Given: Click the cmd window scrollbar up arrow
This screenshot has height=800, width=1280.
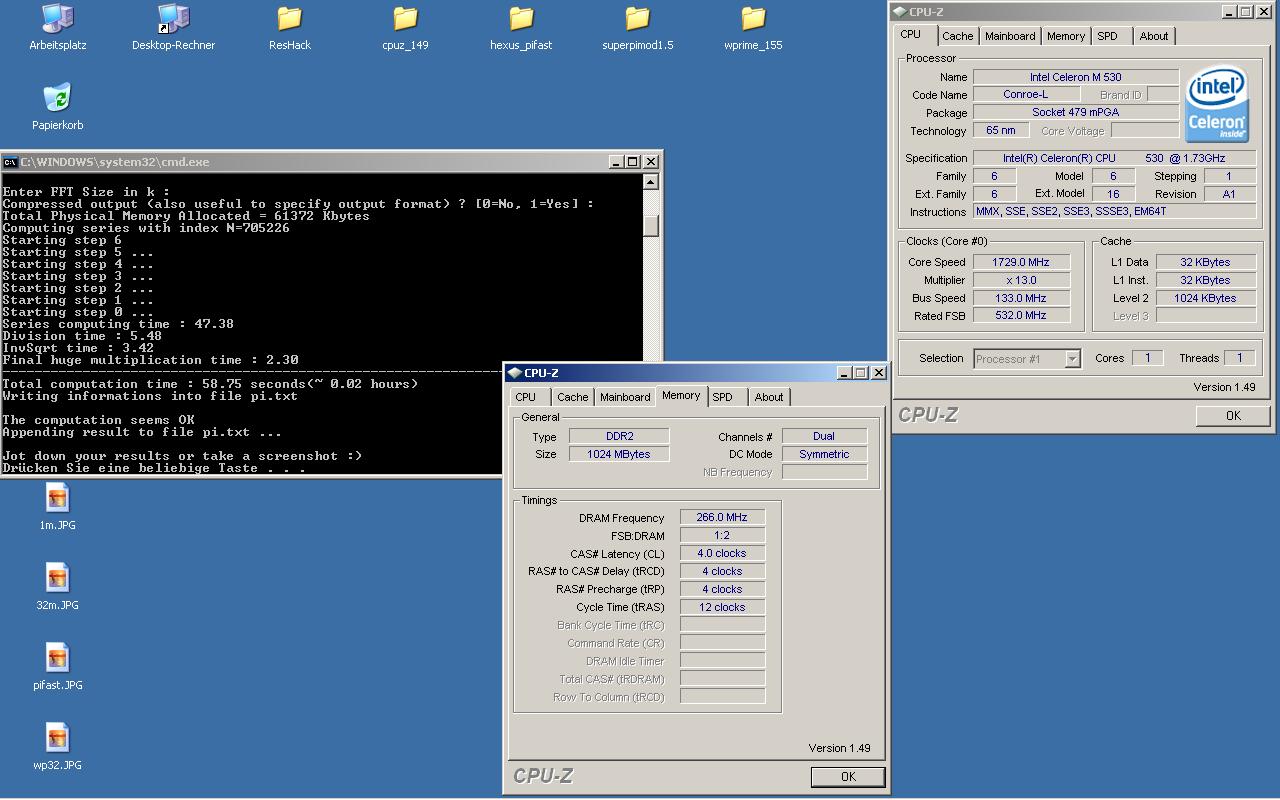Looking at the screenshot, I should (651, 182).
